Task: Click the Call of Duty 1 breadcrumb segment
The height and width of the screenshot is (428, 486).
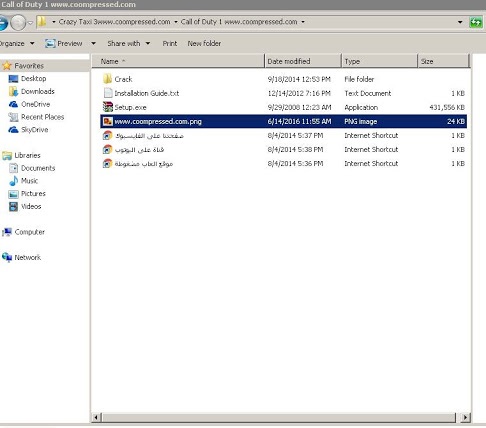Action: click(239, 22)
